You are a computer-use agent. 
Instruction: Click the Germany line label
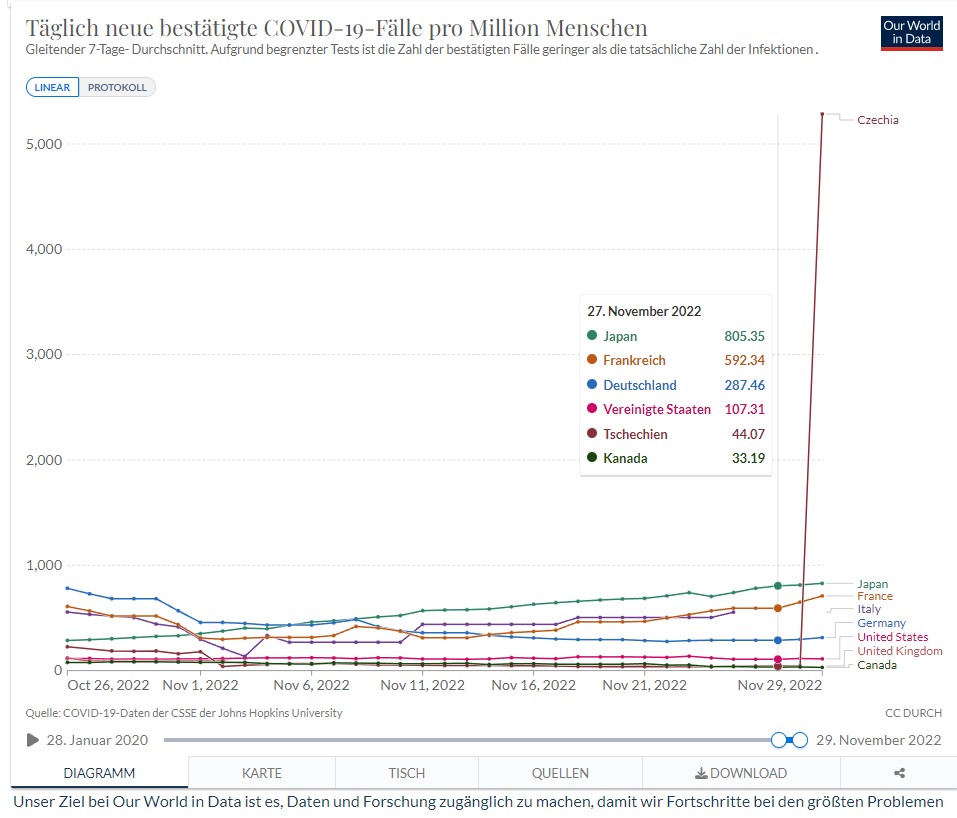(881, 623)
